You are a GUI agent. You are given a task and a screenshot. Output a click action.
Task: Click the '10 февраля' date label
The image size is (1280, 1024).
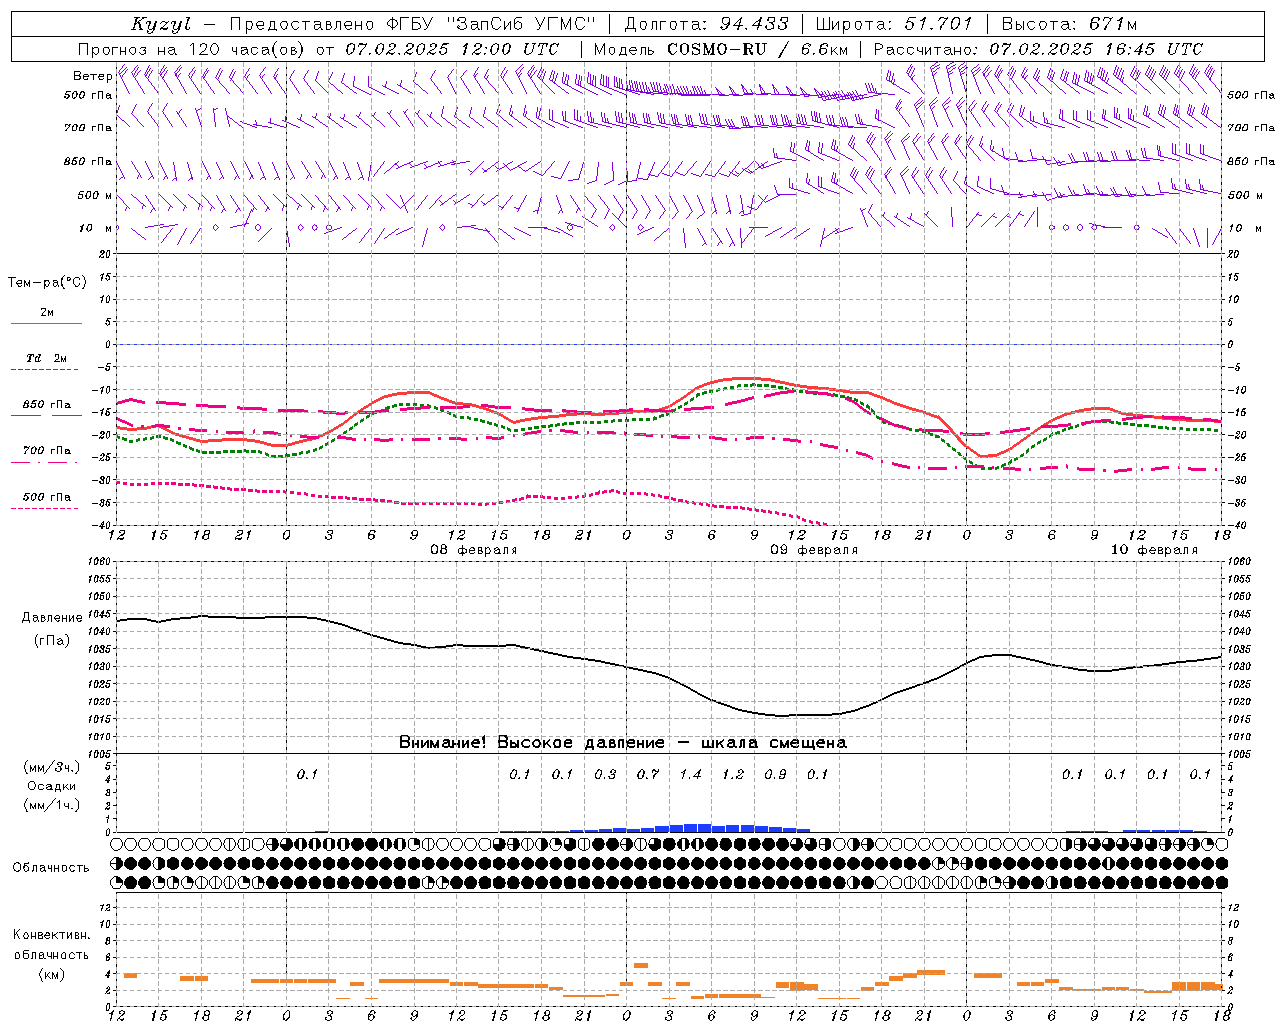coord(1154,550)
